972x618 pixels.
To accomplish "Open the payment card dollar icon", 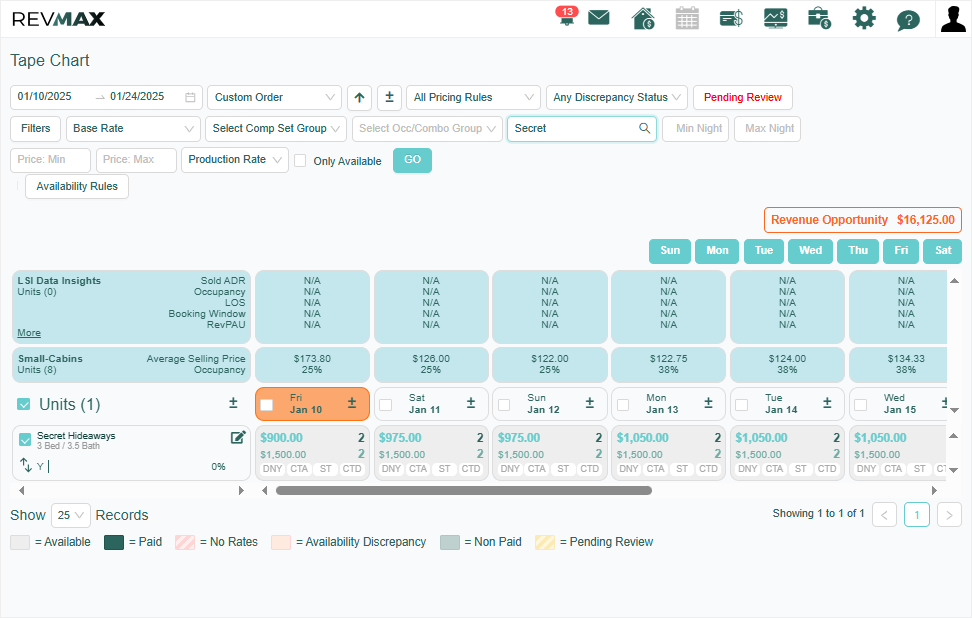I will [x=731, y=19].
